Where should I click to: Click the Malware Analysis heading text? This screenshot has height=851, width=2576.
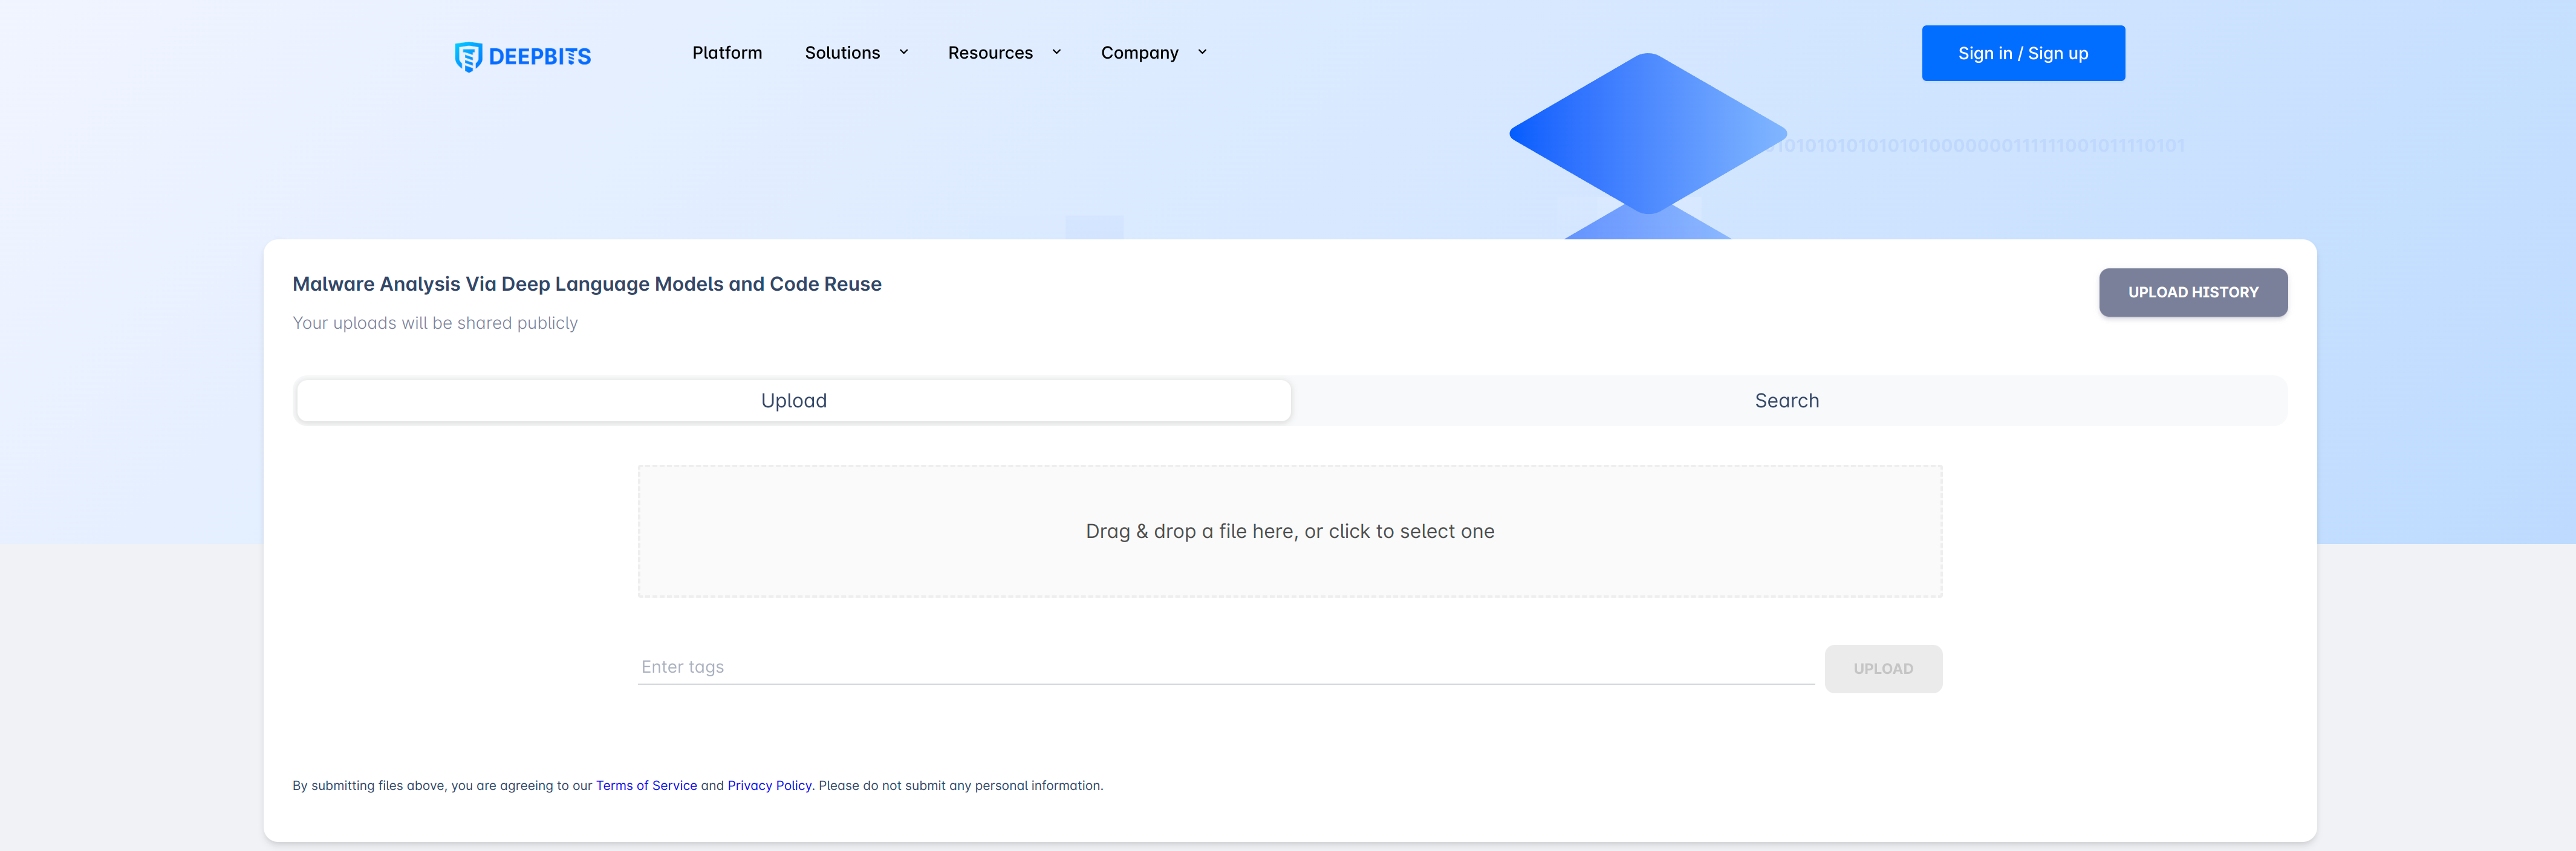[586, 284]
